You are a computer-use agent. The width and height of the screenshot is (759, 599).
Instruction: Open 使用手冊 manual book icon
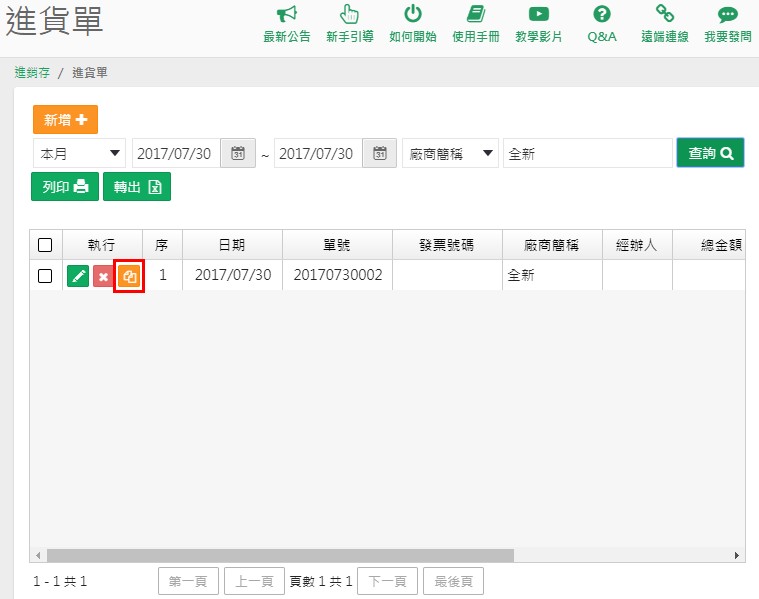tap(476, 14)
